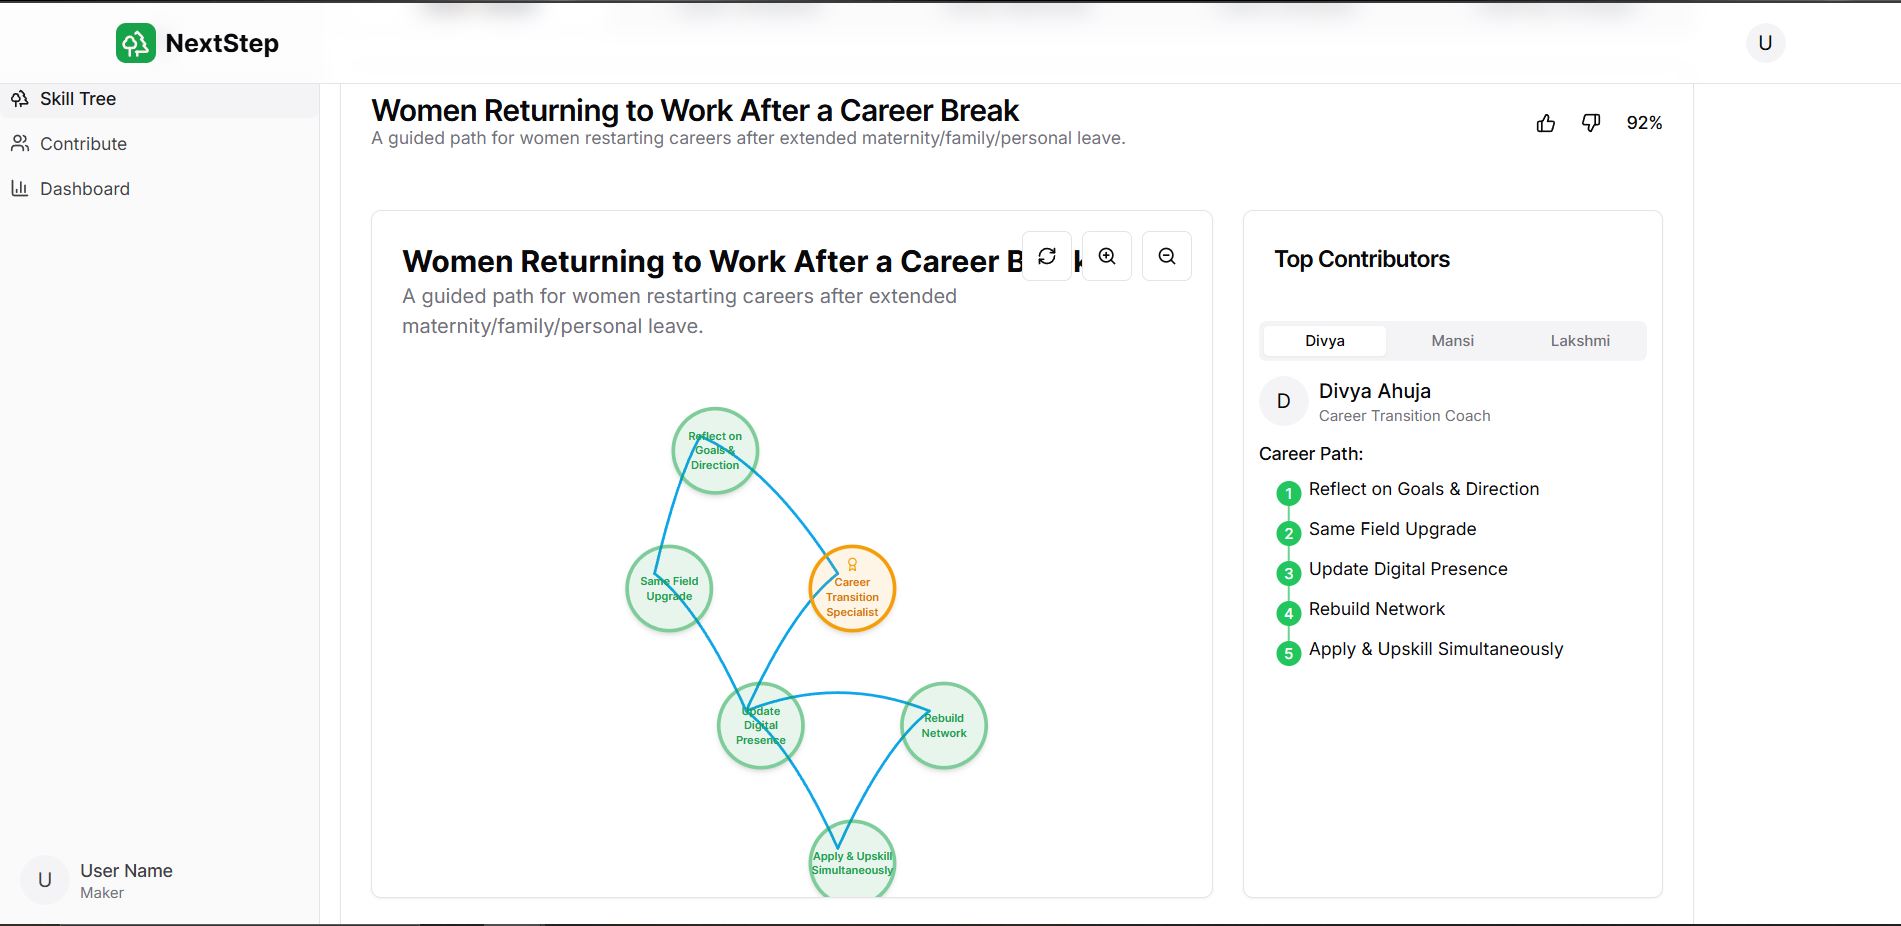This screenshot has width=1901, height=926.
Task: Switch to the Lakshmi contributor tab
Action: 1580,341
